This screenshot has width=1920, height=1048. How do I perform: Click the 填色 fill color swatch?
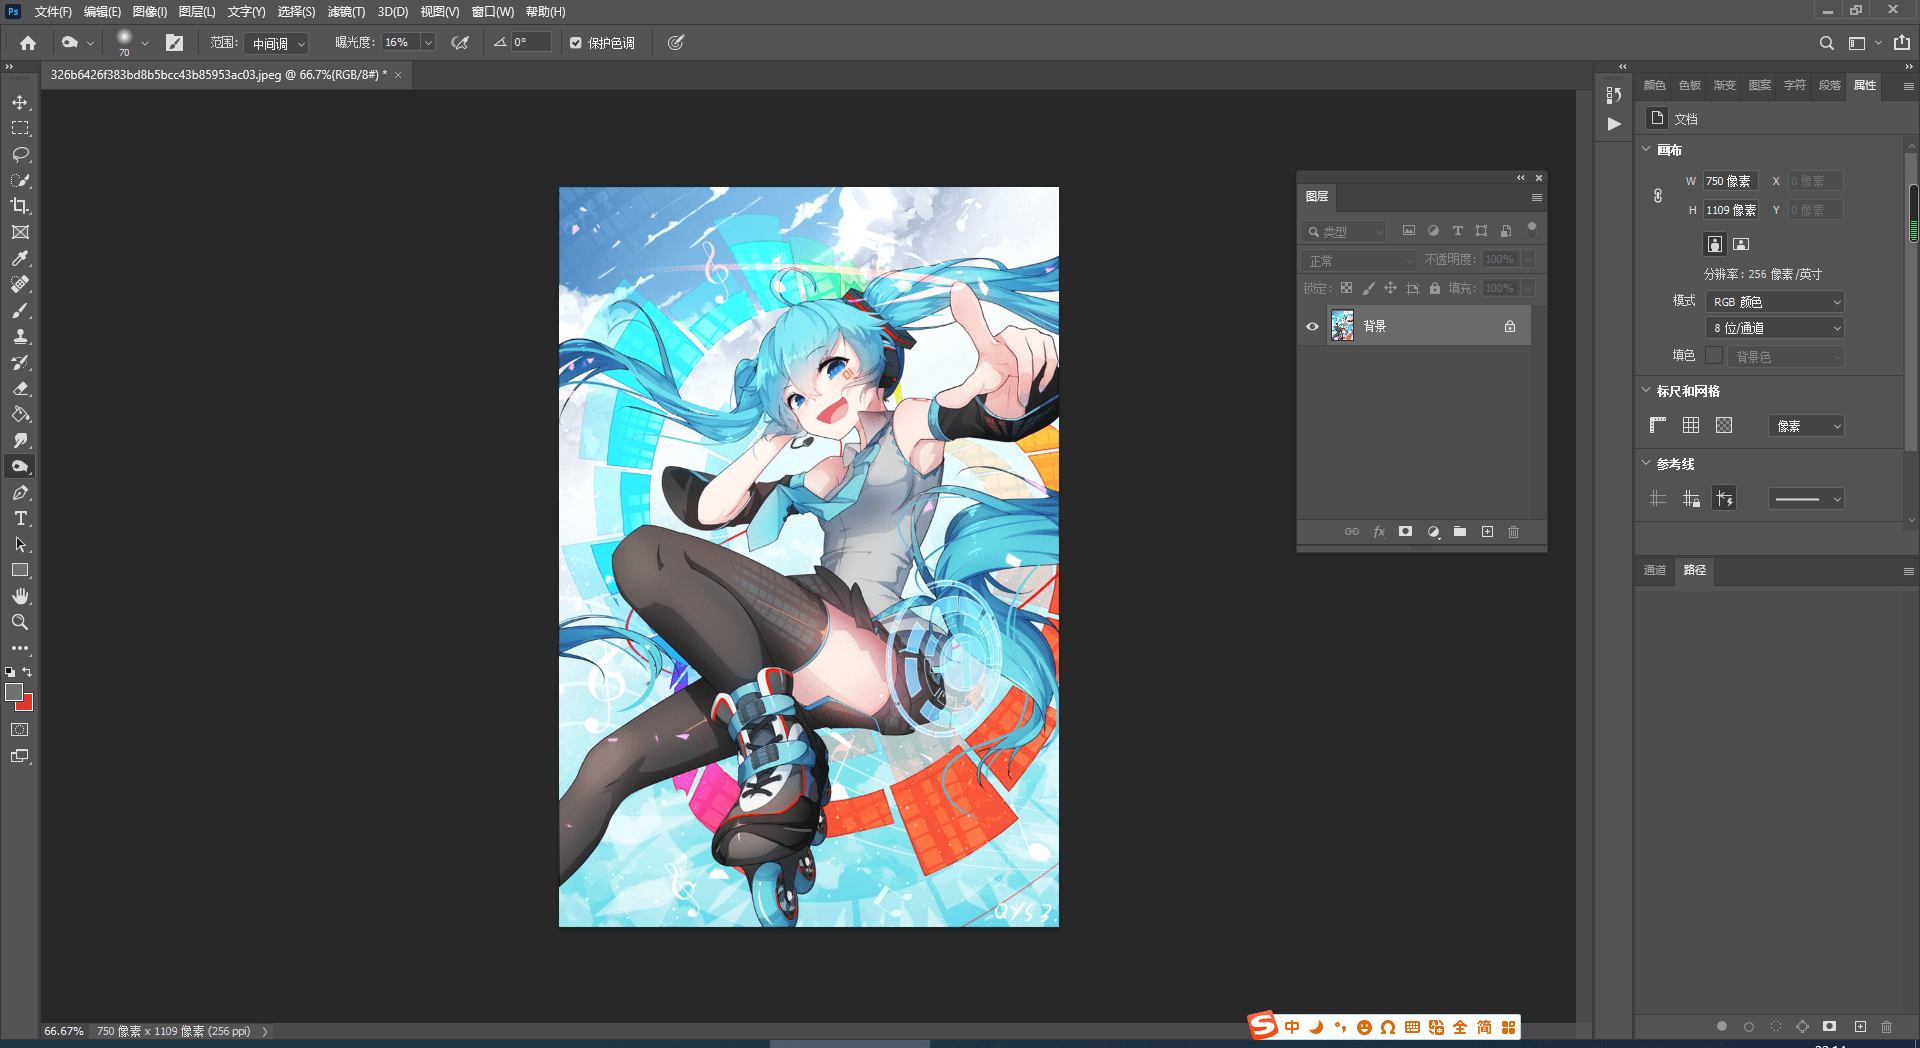(1714, 355)
